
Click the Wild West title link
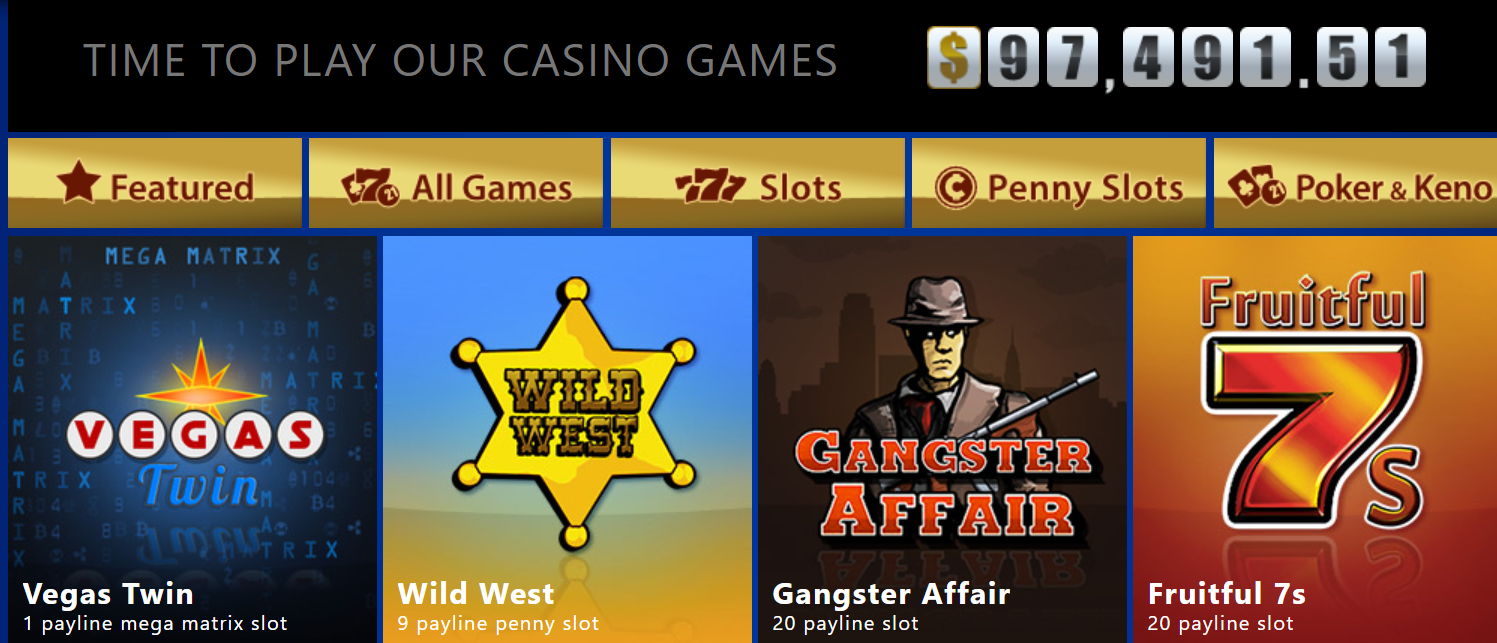click(476, 594)
